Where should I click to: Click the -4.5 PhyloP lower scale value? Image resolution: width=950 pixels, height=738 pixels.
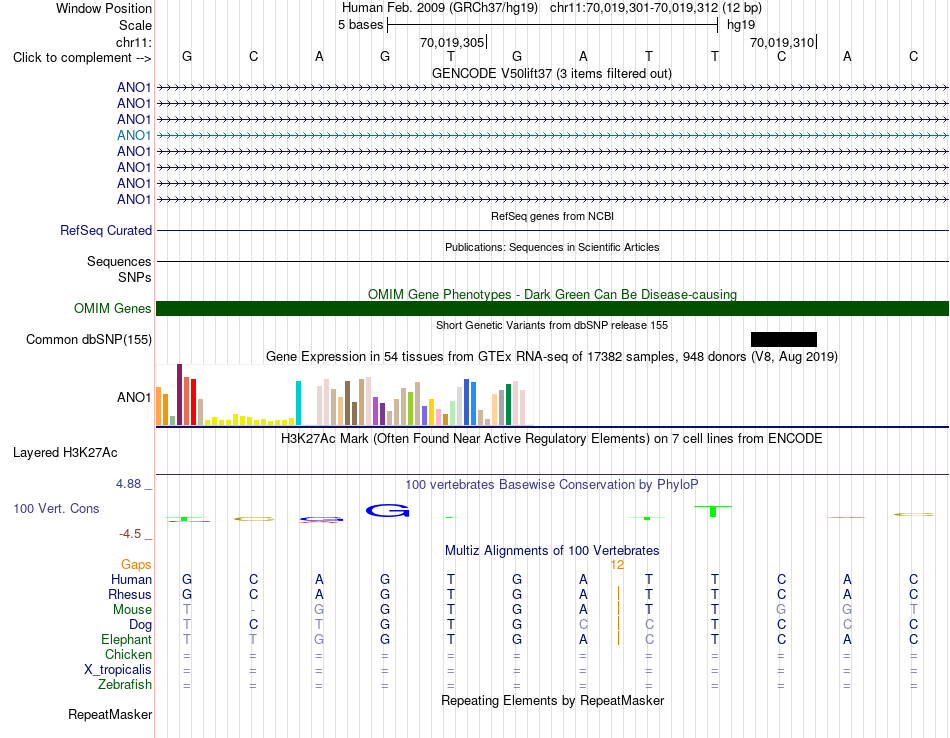click(130, 534)
